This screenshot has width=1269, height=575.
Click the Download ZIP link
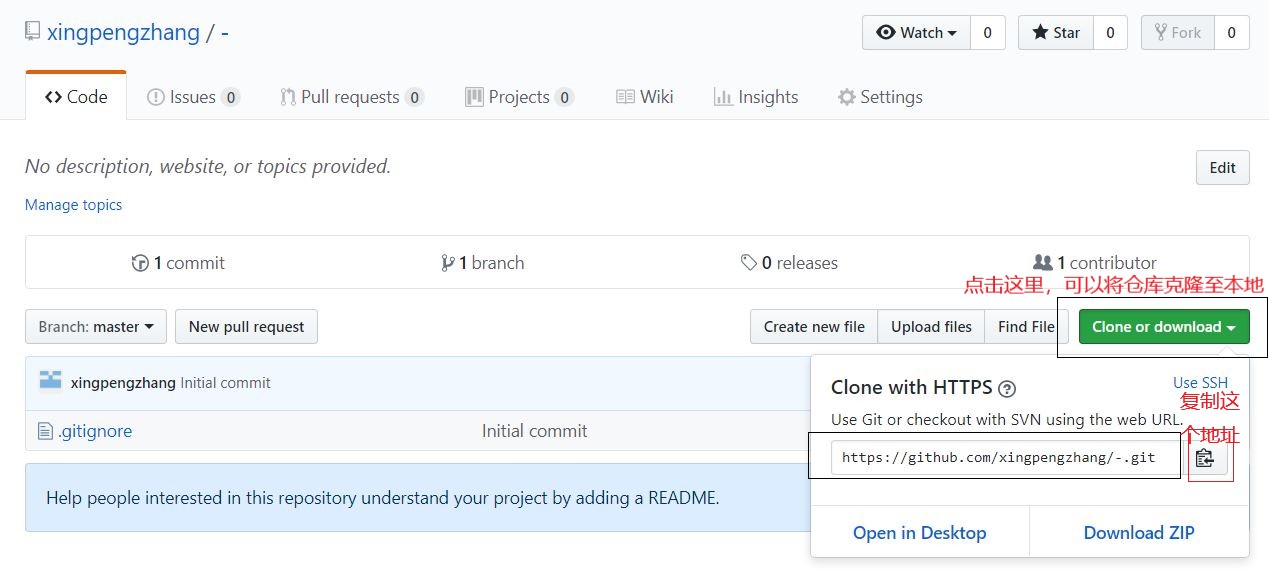[x=1138, y=533]
